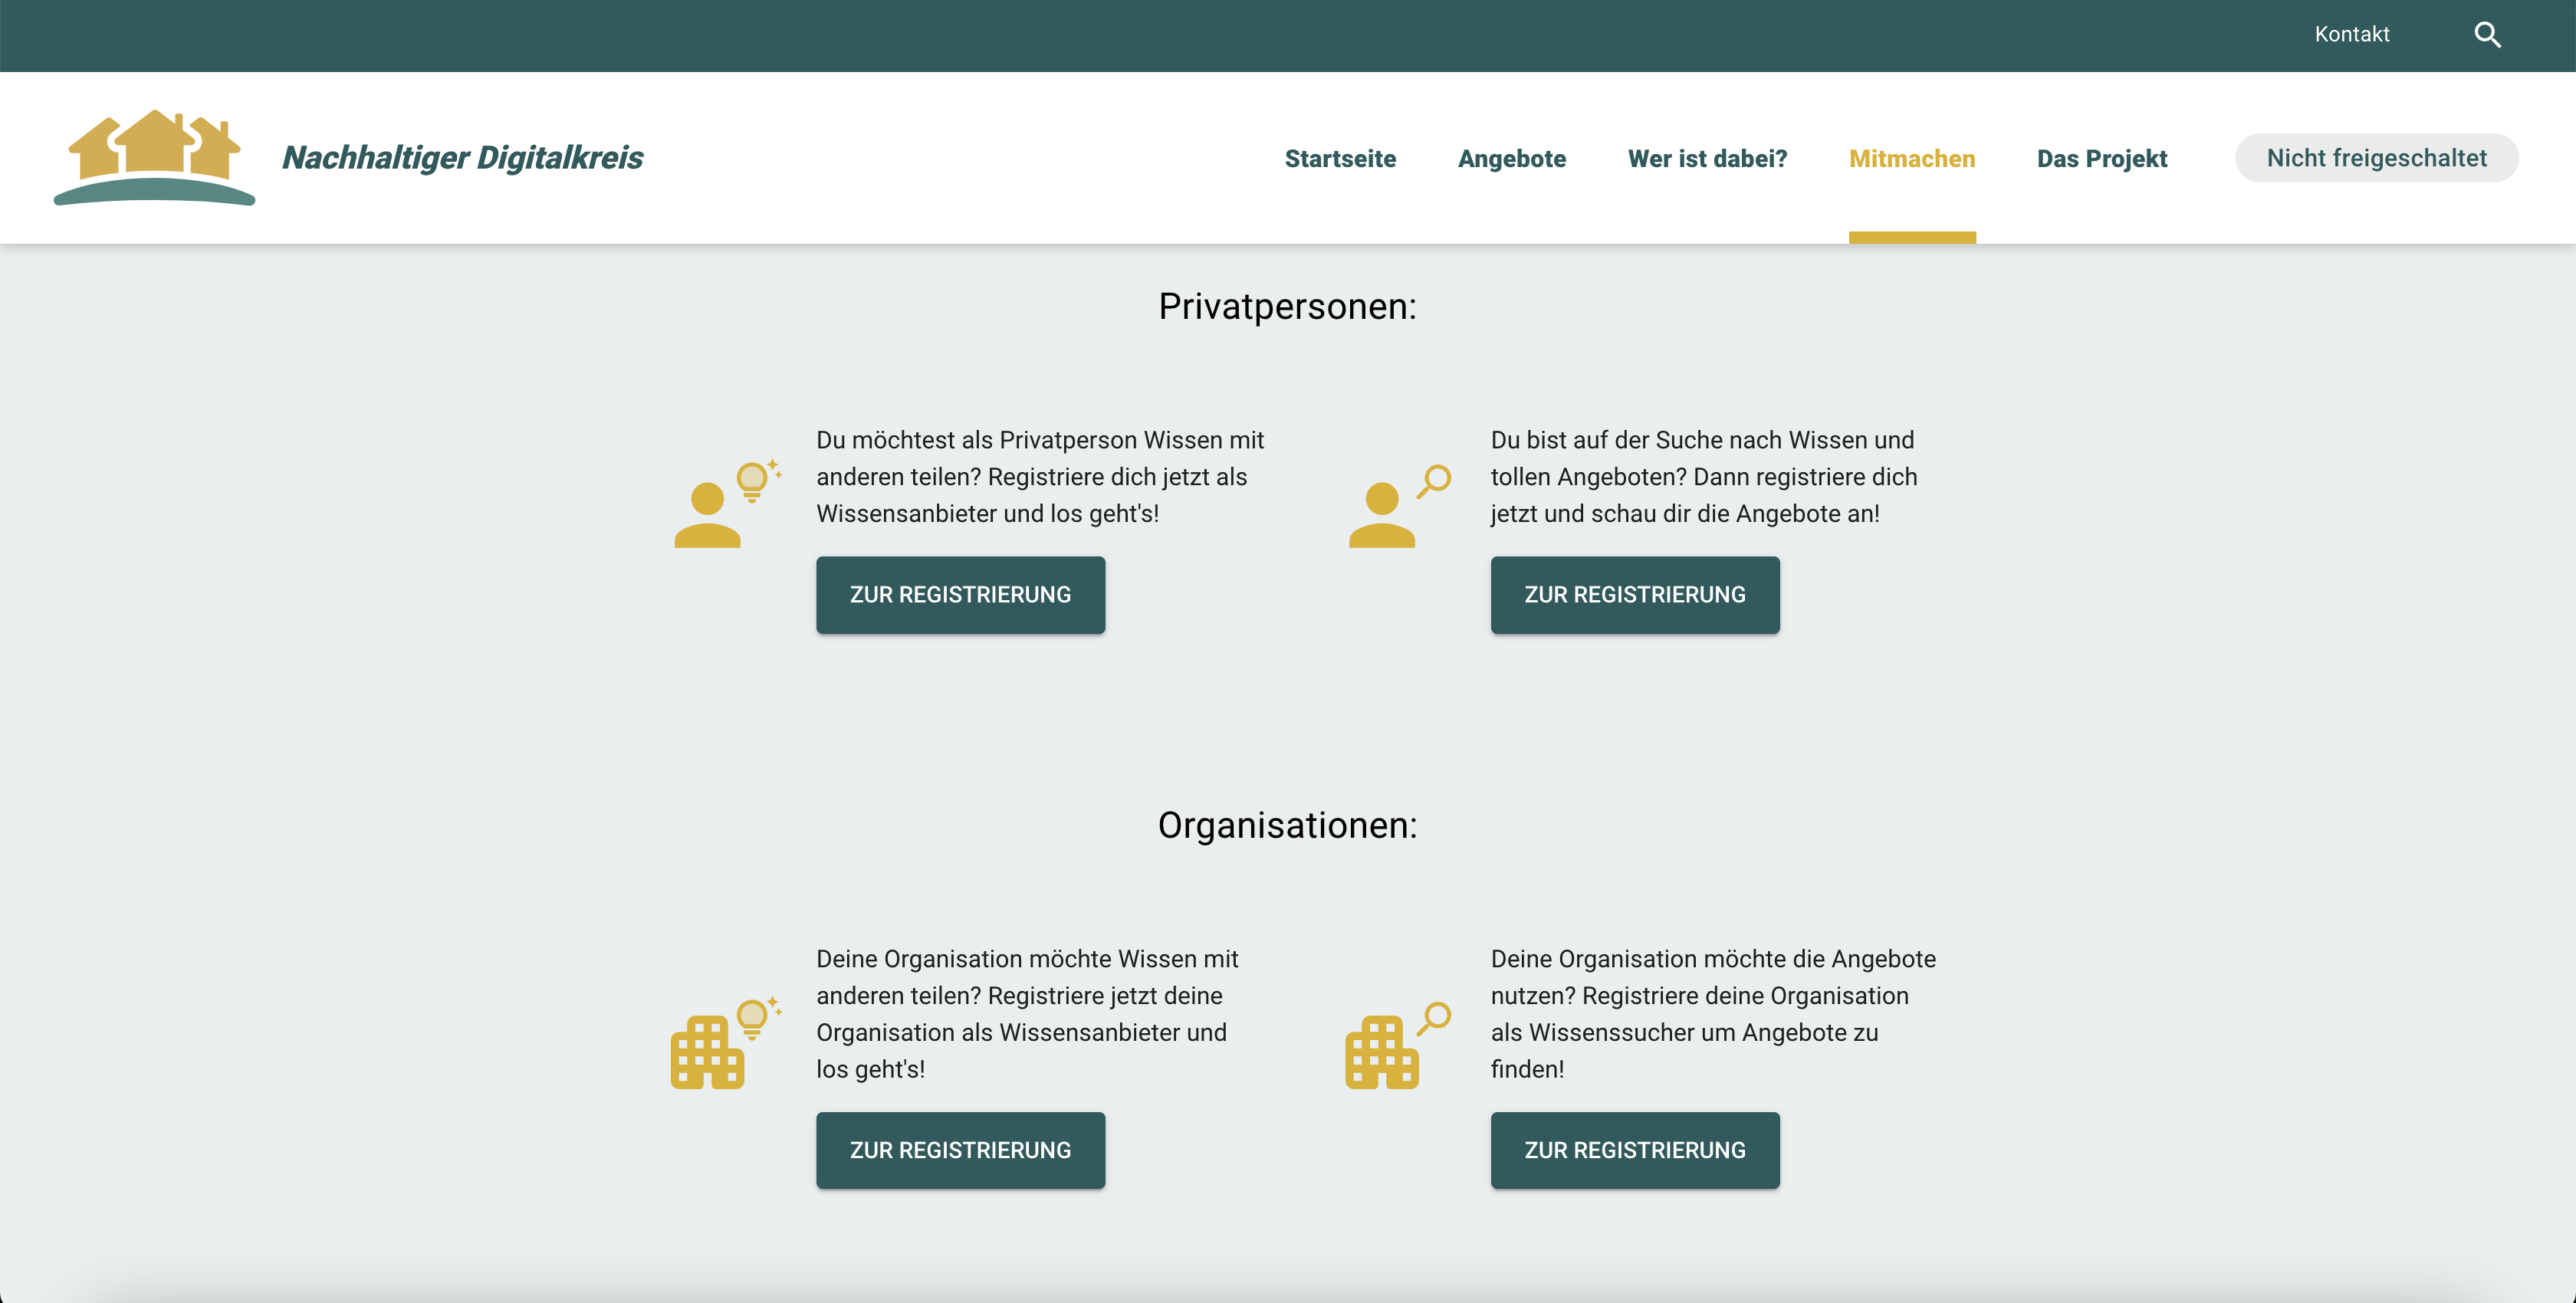Click text 'Deine Organisation möchte die Angebote'
Image resolution: width=2576 pixels, height=1303 pixels.
[x=1713, y=959]
